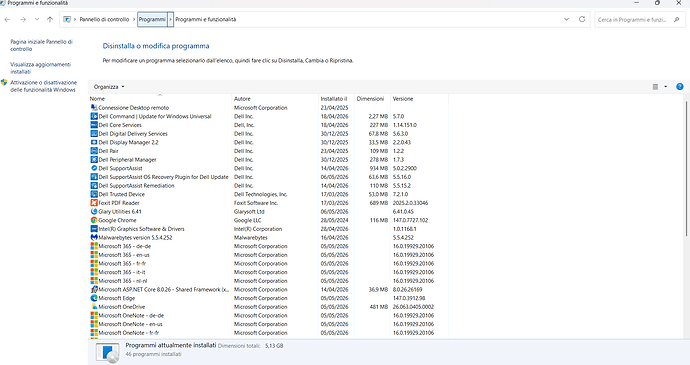Sort by Versione column header
This screenshot has width=690, height=365.
pyautogui.click(x=419, y=99)
